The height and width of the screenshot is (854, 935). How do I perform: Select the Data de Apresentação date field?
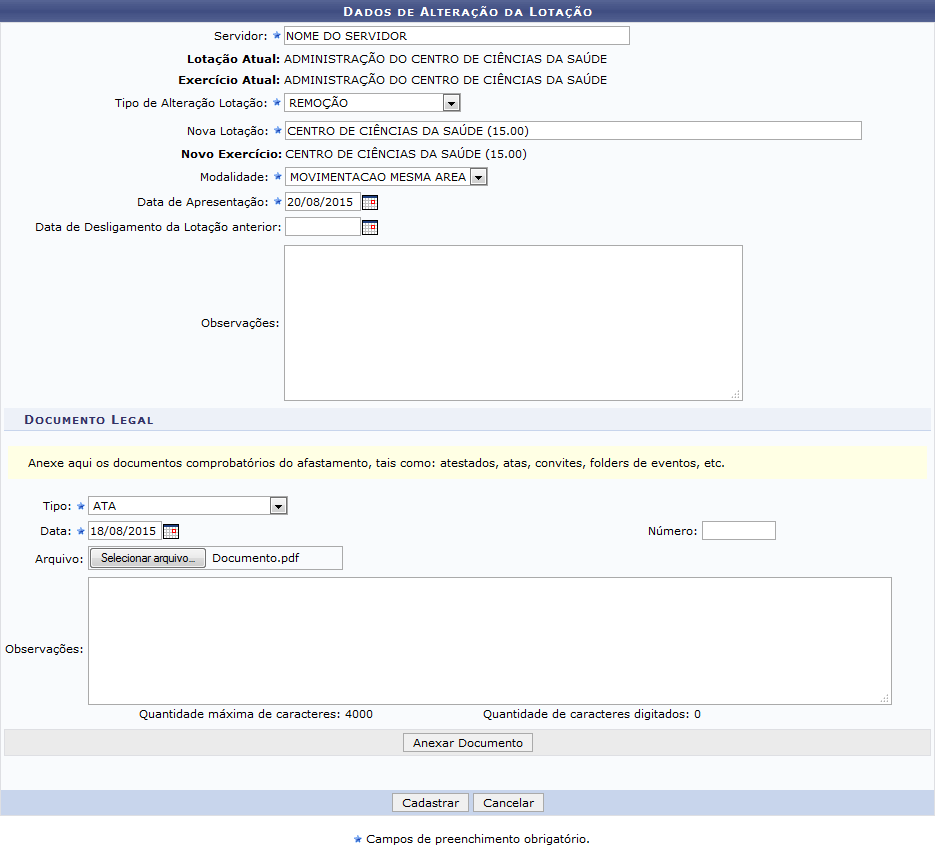coord(321,202)
